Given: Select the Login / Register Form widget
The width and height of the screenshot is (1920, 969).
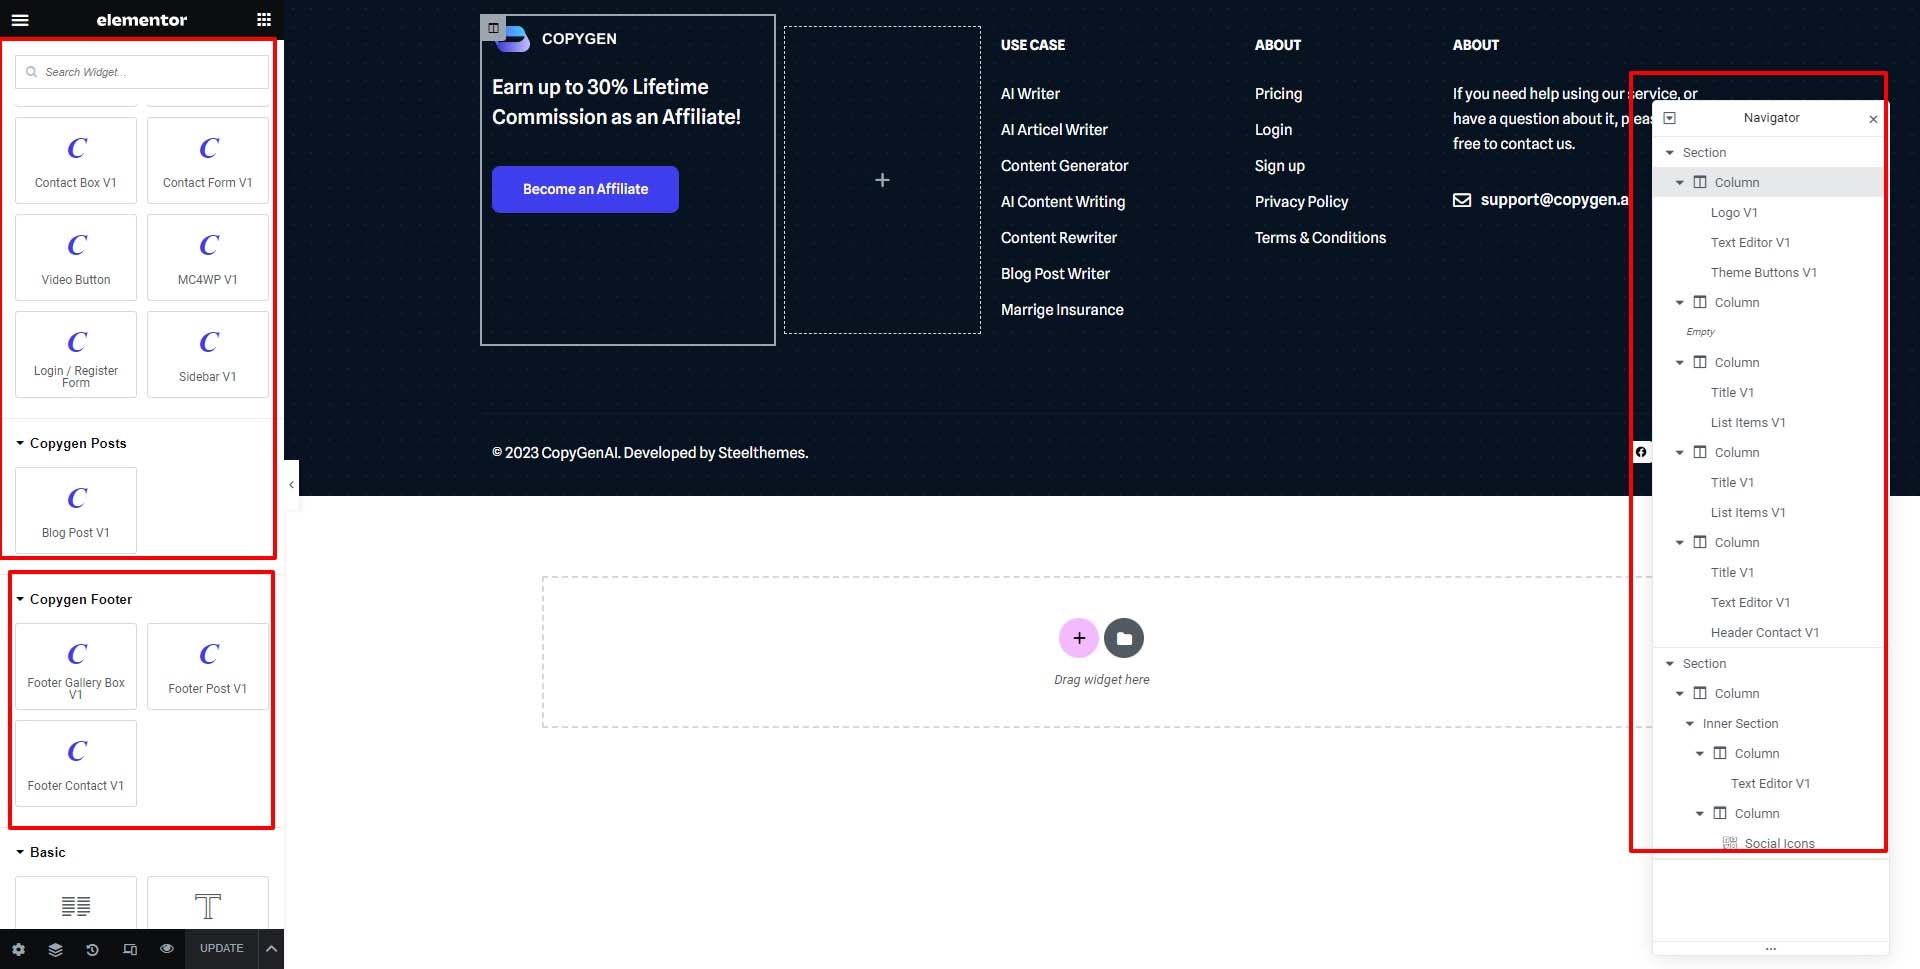Looking at the screenshot, I should 76,355.
